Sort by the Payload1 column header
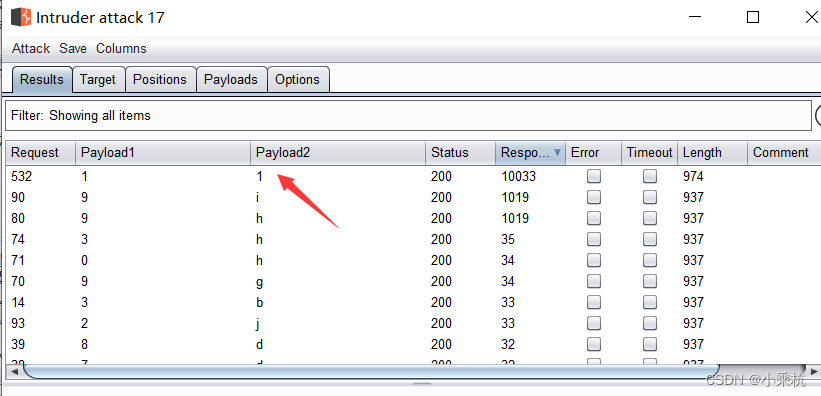821x396 pixels. point(163,153)
